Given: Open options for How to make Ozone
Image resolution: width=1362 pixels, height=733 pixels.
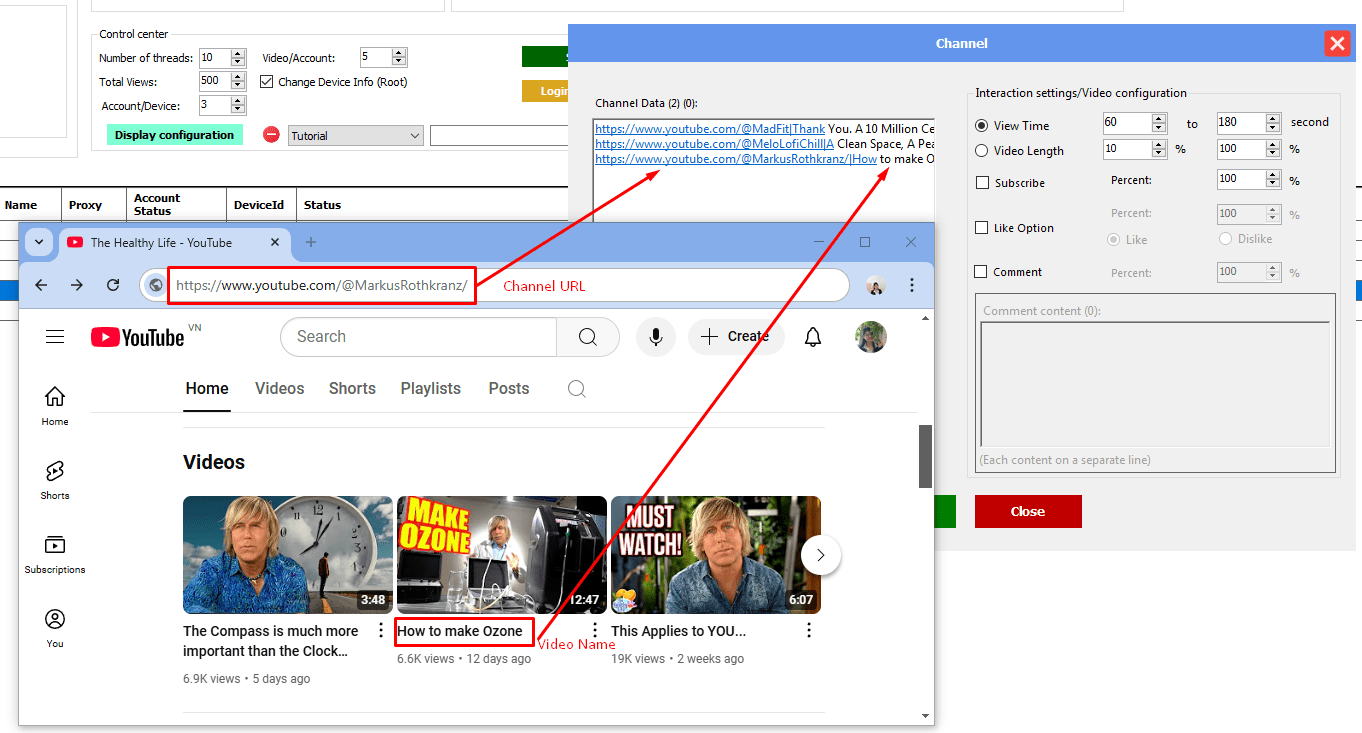Looking at the screenshot, I should tap(595, 630).
